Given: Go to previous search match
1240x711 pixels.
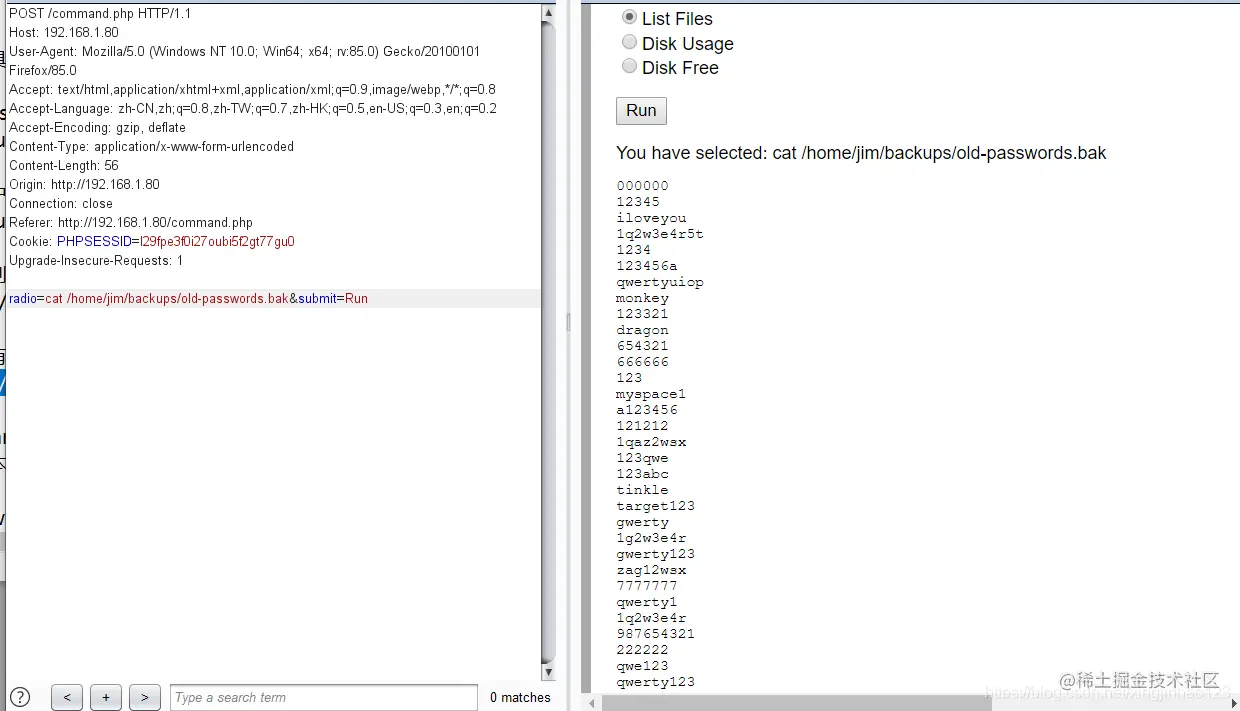Looking at the screenshot, I should [67, 697].
